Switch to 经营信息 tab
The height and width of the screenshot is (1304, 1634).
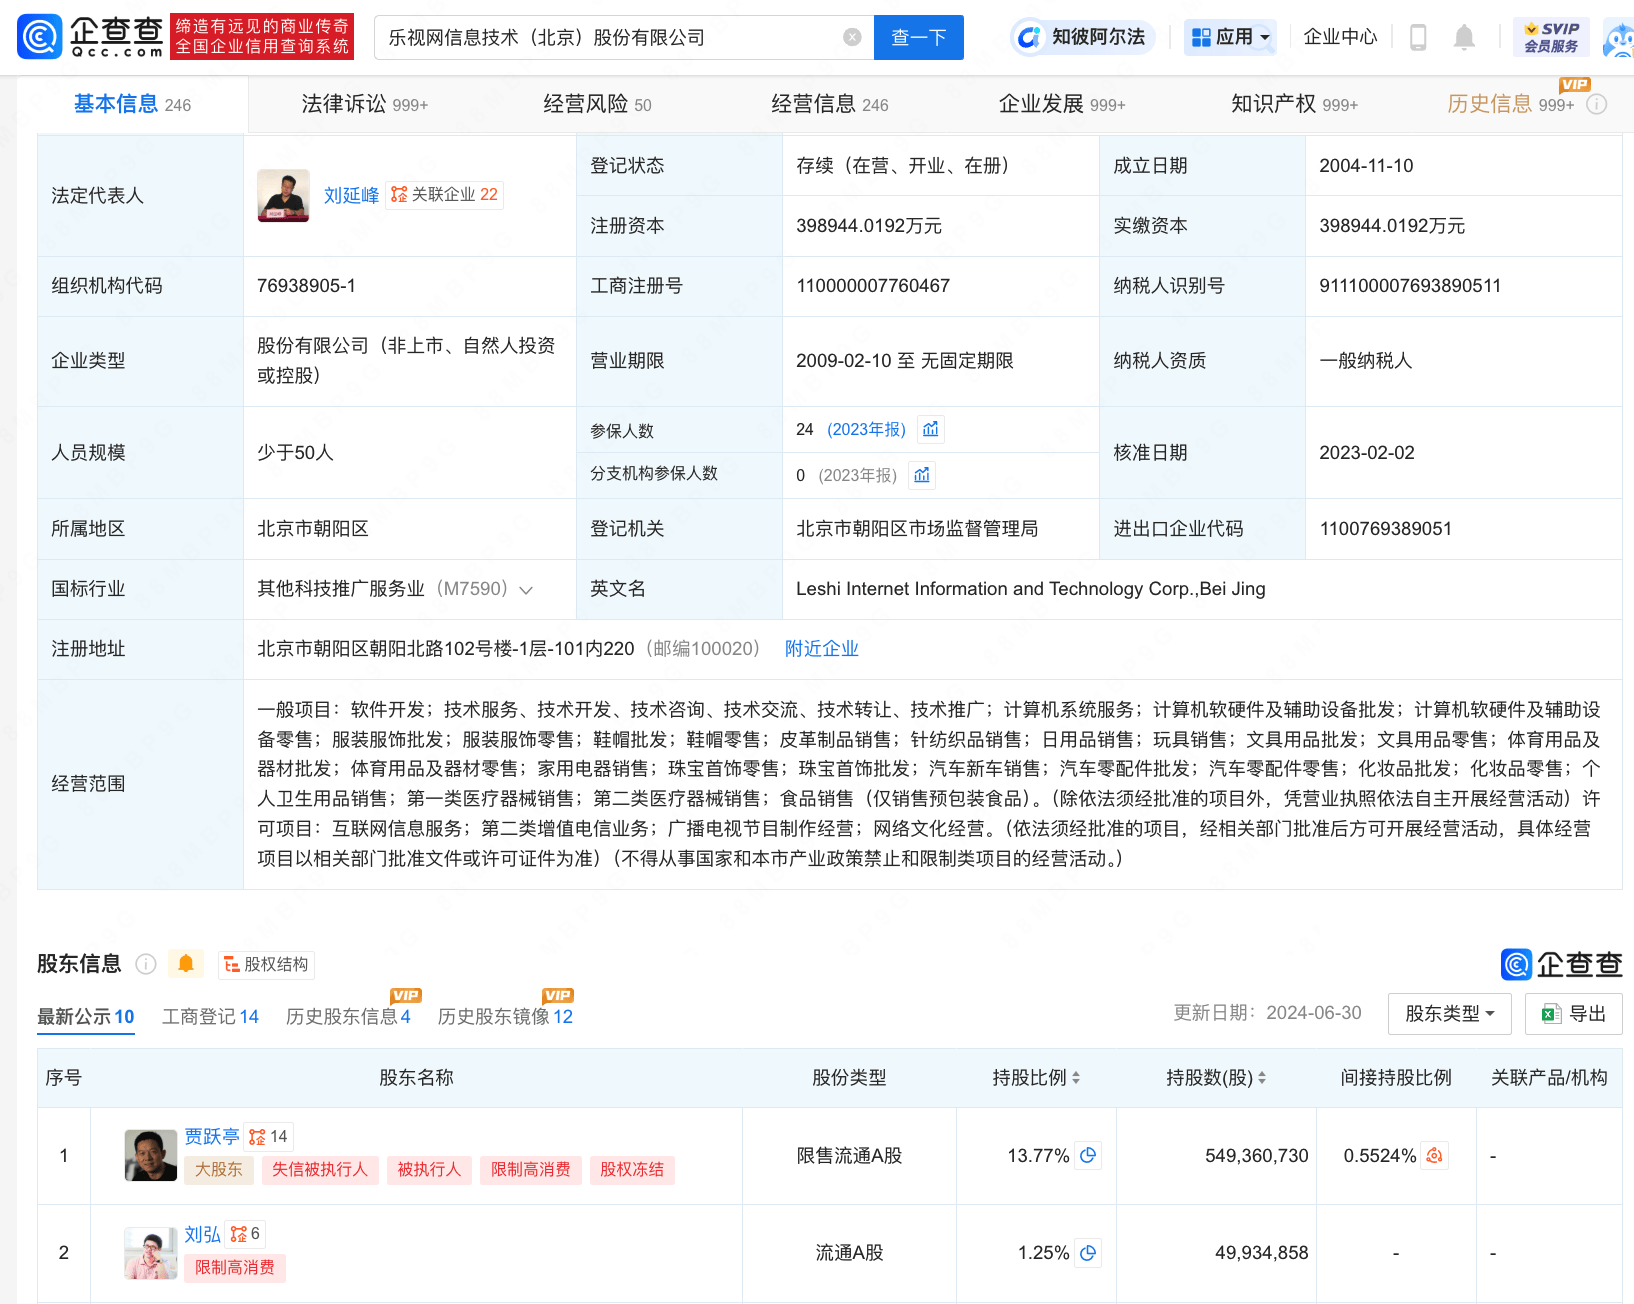point(829,104)
